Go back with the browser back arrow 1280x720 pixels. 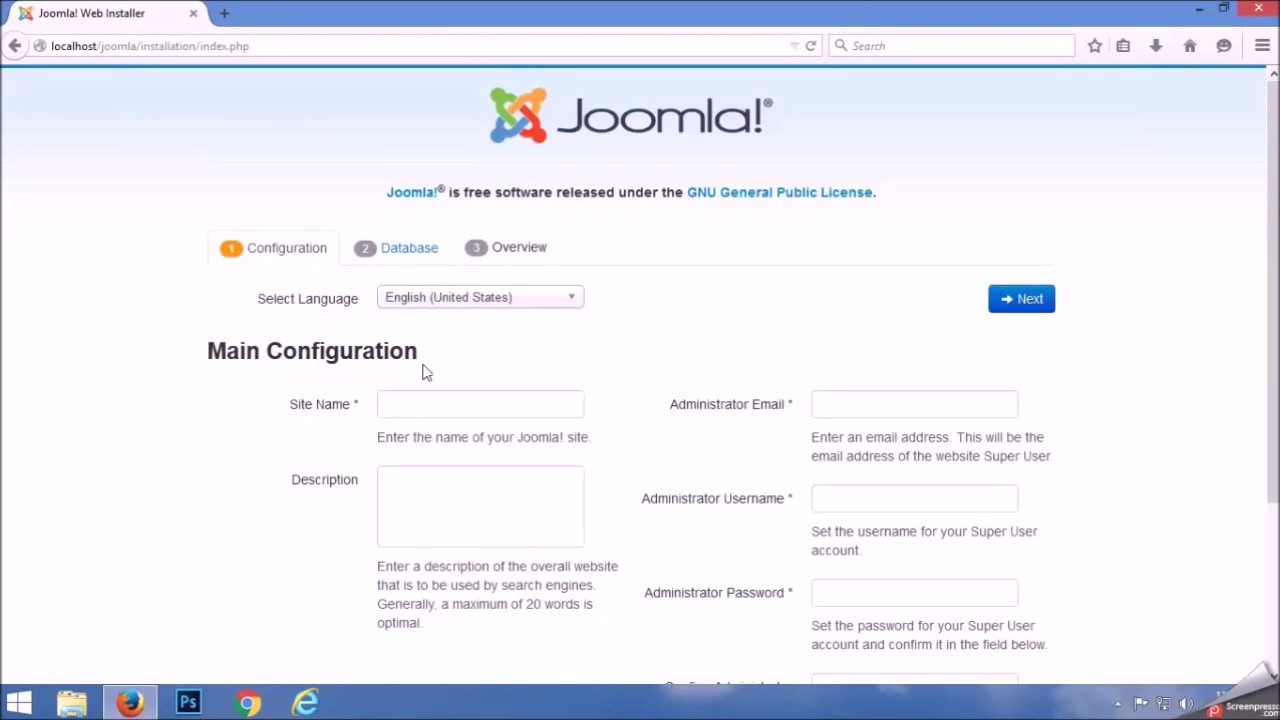point(15,45)
